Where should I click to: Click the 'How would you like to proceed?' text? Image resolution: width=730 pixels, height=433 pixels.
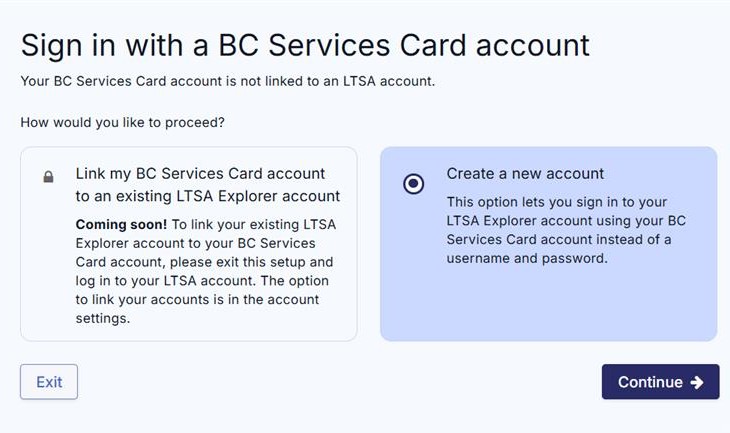tap(122, 122)
